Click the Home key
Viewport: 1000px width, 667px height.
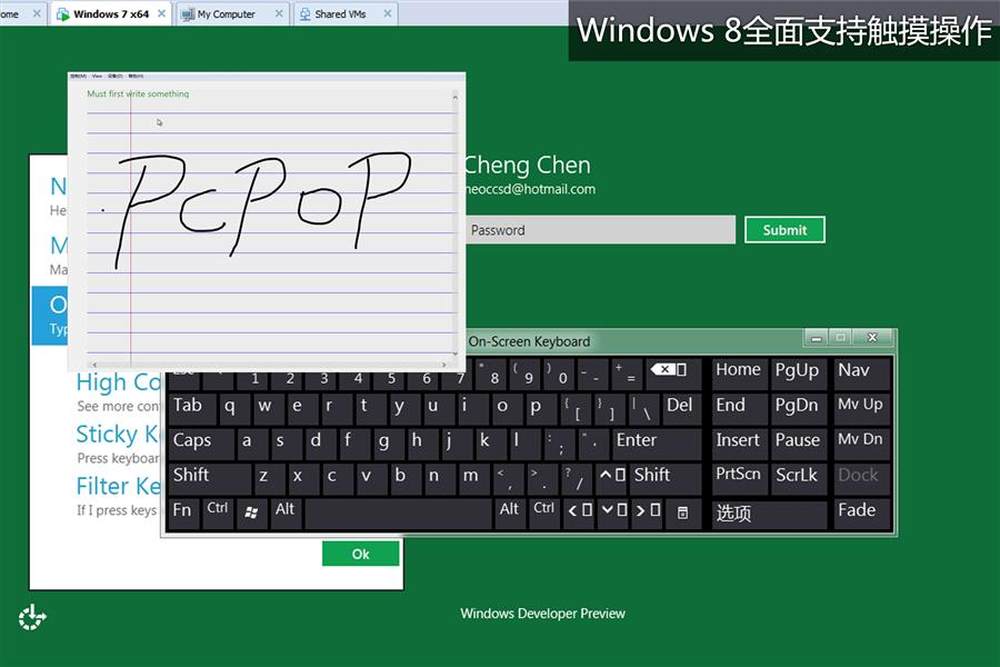(739, 372)
